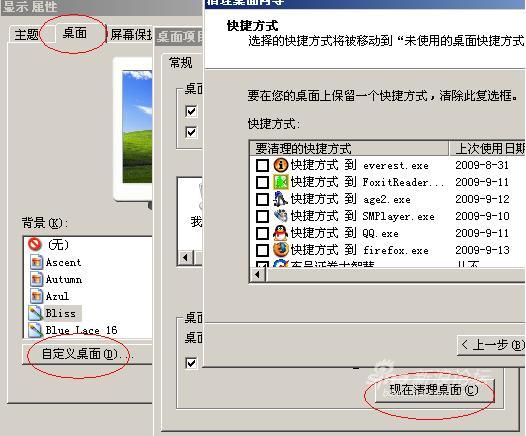Click the Autumn wallpaper file icon
The width and height of the screenshot is (526, 436).
tap(36, 279)
